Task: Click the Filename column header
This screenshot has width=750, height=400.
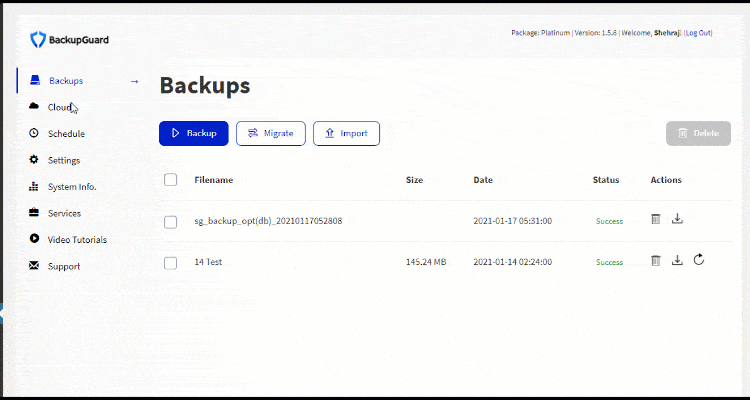Action: coord(214,180)
